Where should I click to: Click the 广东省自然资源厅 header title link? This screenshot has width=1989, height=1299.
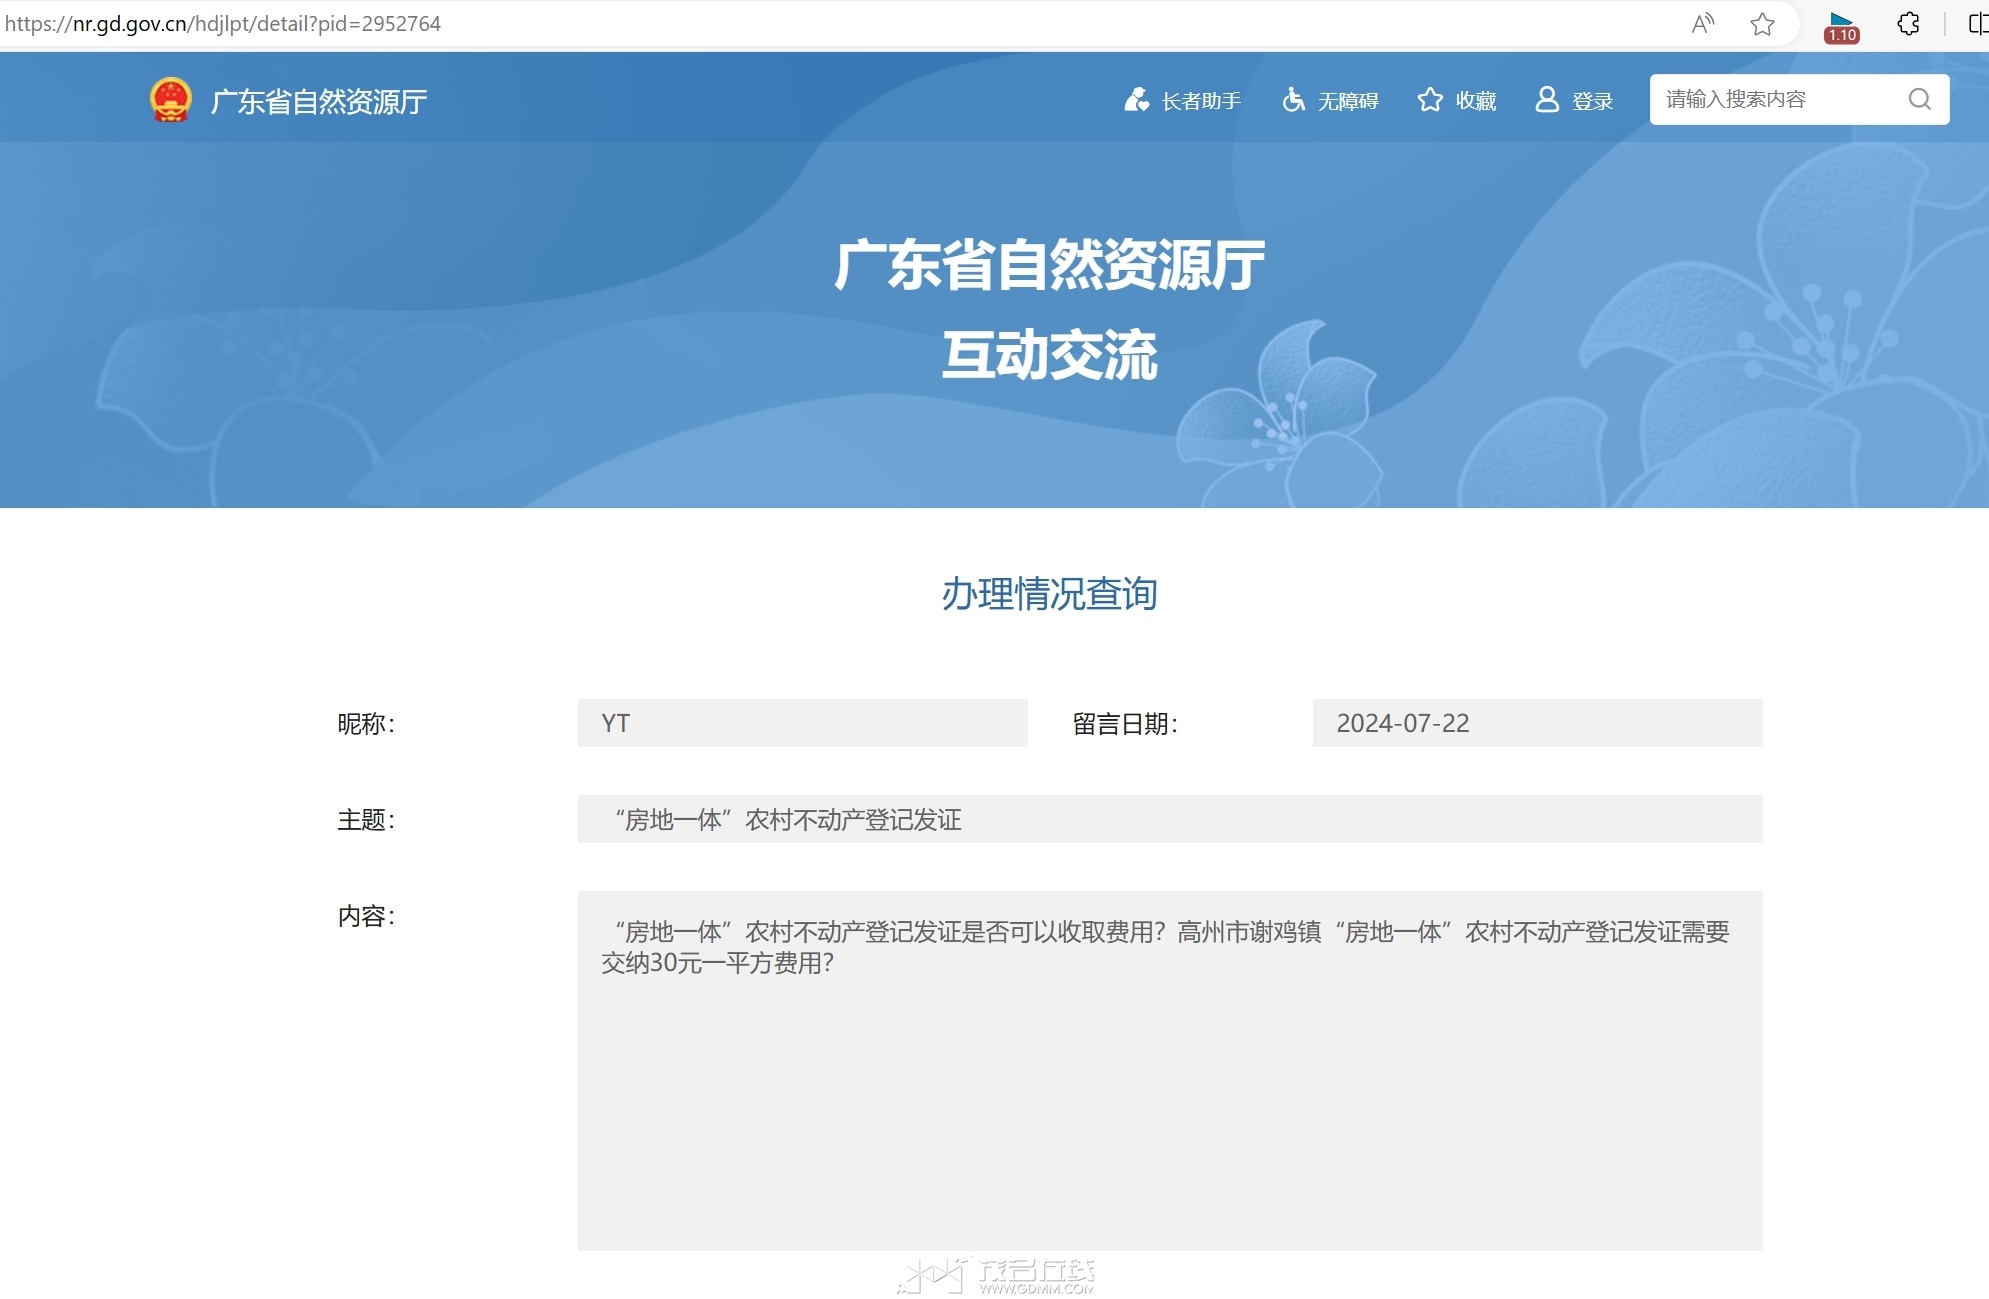[318, 101]
